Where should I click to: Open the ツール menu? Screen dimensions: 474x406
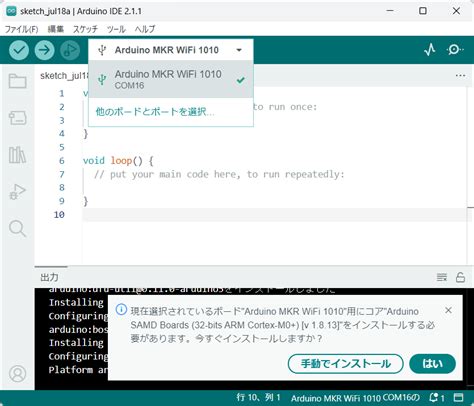coord(116,29)
